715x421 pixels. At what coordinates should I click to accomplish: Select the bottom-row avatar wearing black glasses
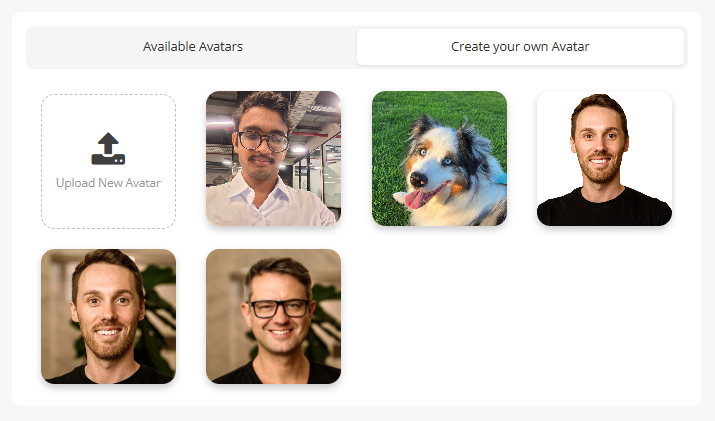click(x=273, y=316)
